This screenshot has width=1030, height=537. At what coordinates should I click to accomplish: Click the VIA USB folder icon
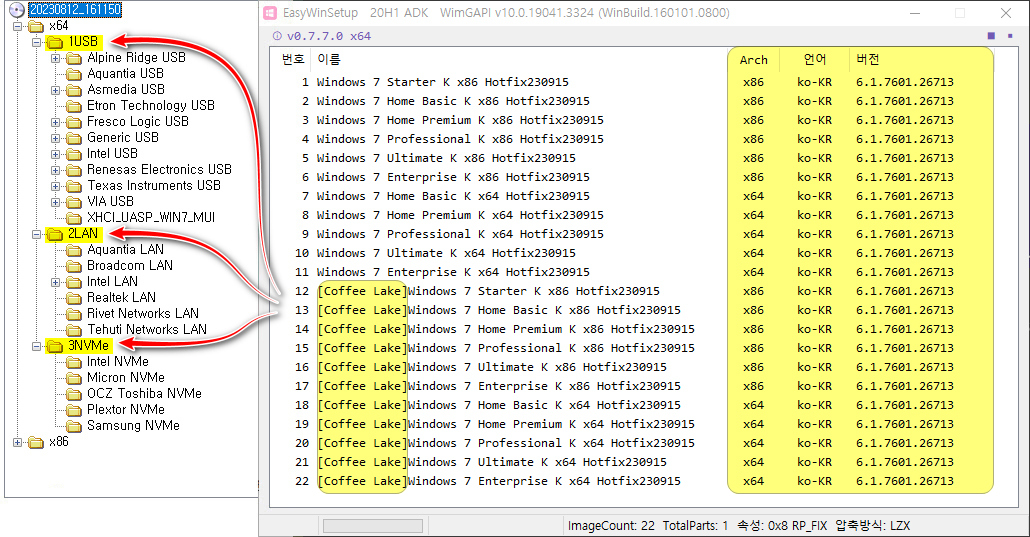74,202
